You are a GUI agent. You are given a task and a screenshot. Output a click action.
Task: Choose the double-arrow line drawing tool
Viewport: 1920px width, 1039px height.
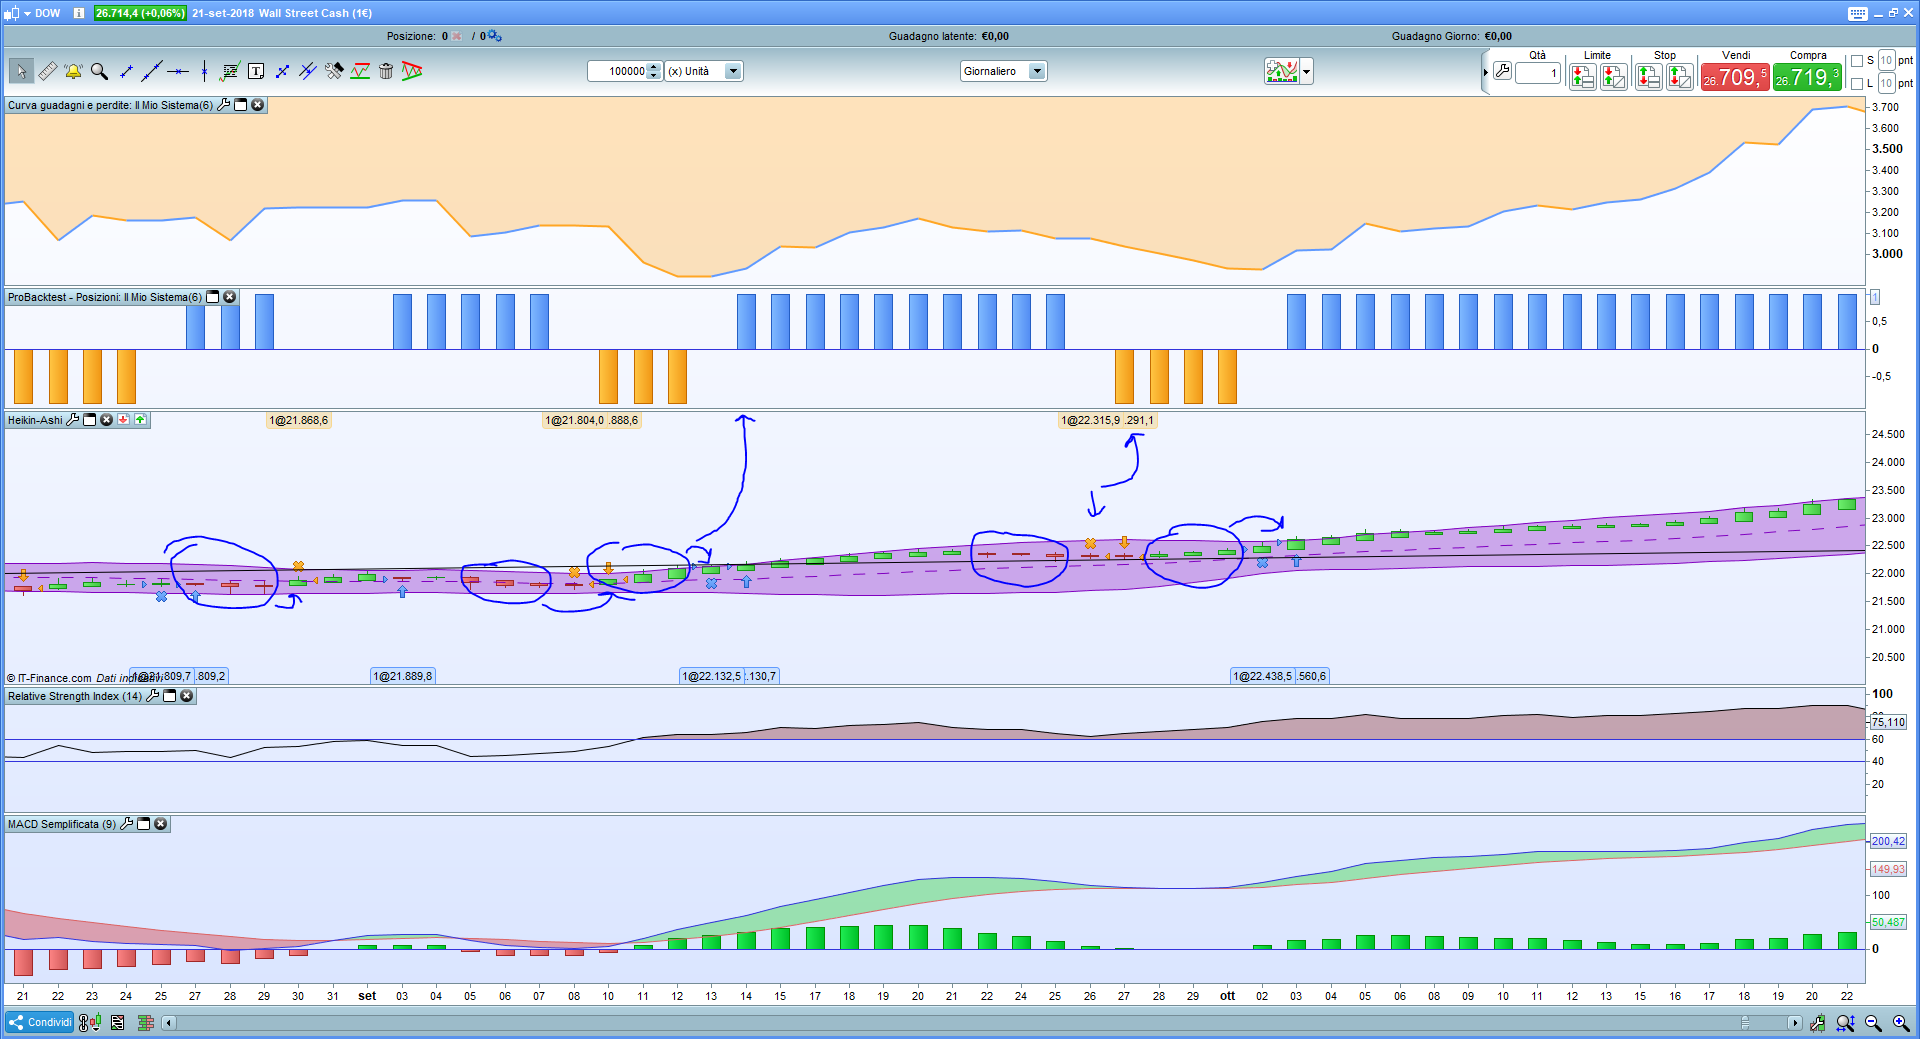[x=282, y=71]
